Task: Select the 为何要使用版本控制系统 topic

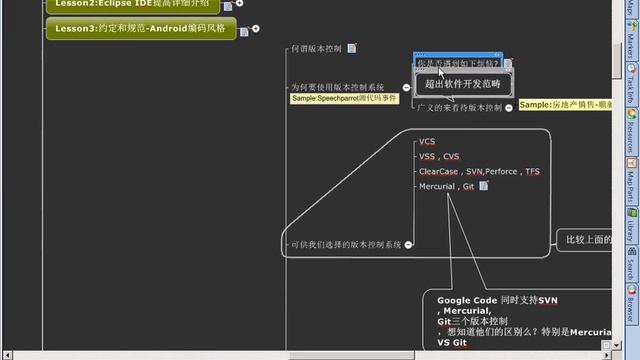Action: (x=337, y=87)
